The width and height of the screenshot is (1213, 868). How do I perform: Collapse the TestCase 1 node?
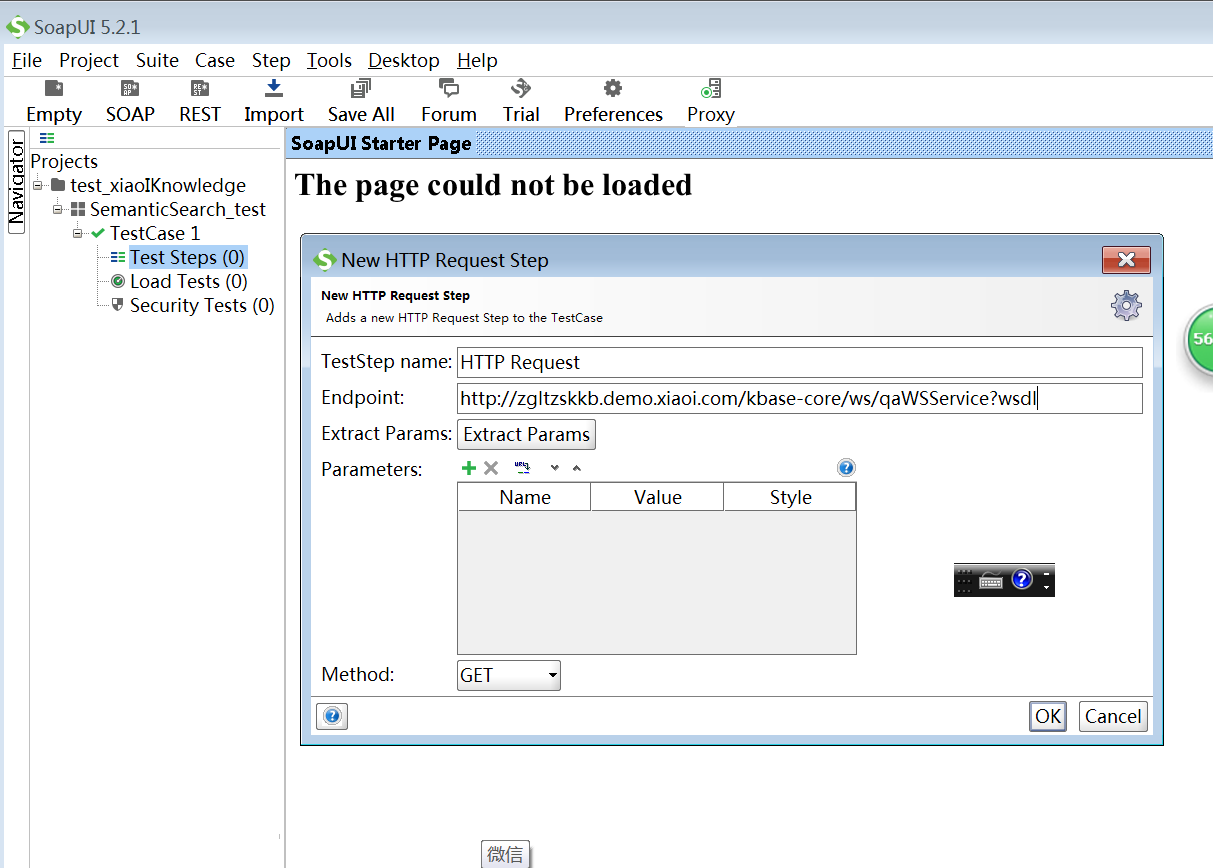click(78, 233)
